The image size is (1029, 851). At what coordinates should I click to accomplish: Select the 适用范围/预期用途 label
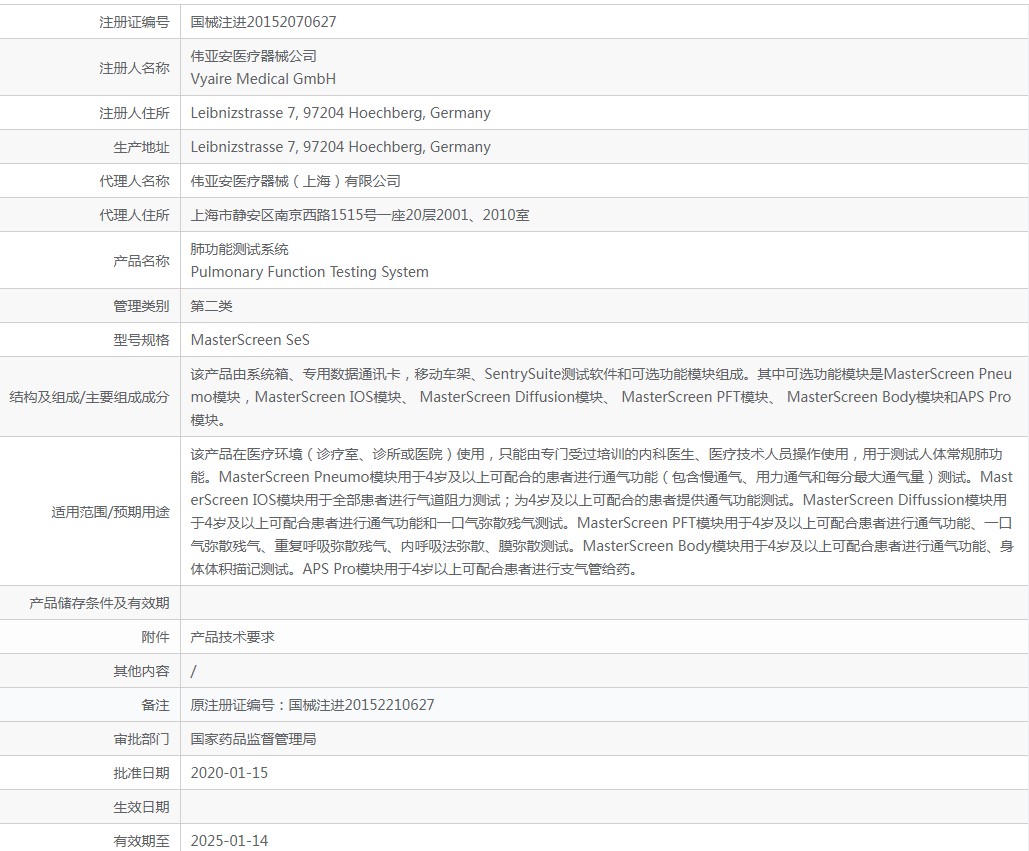110,511
